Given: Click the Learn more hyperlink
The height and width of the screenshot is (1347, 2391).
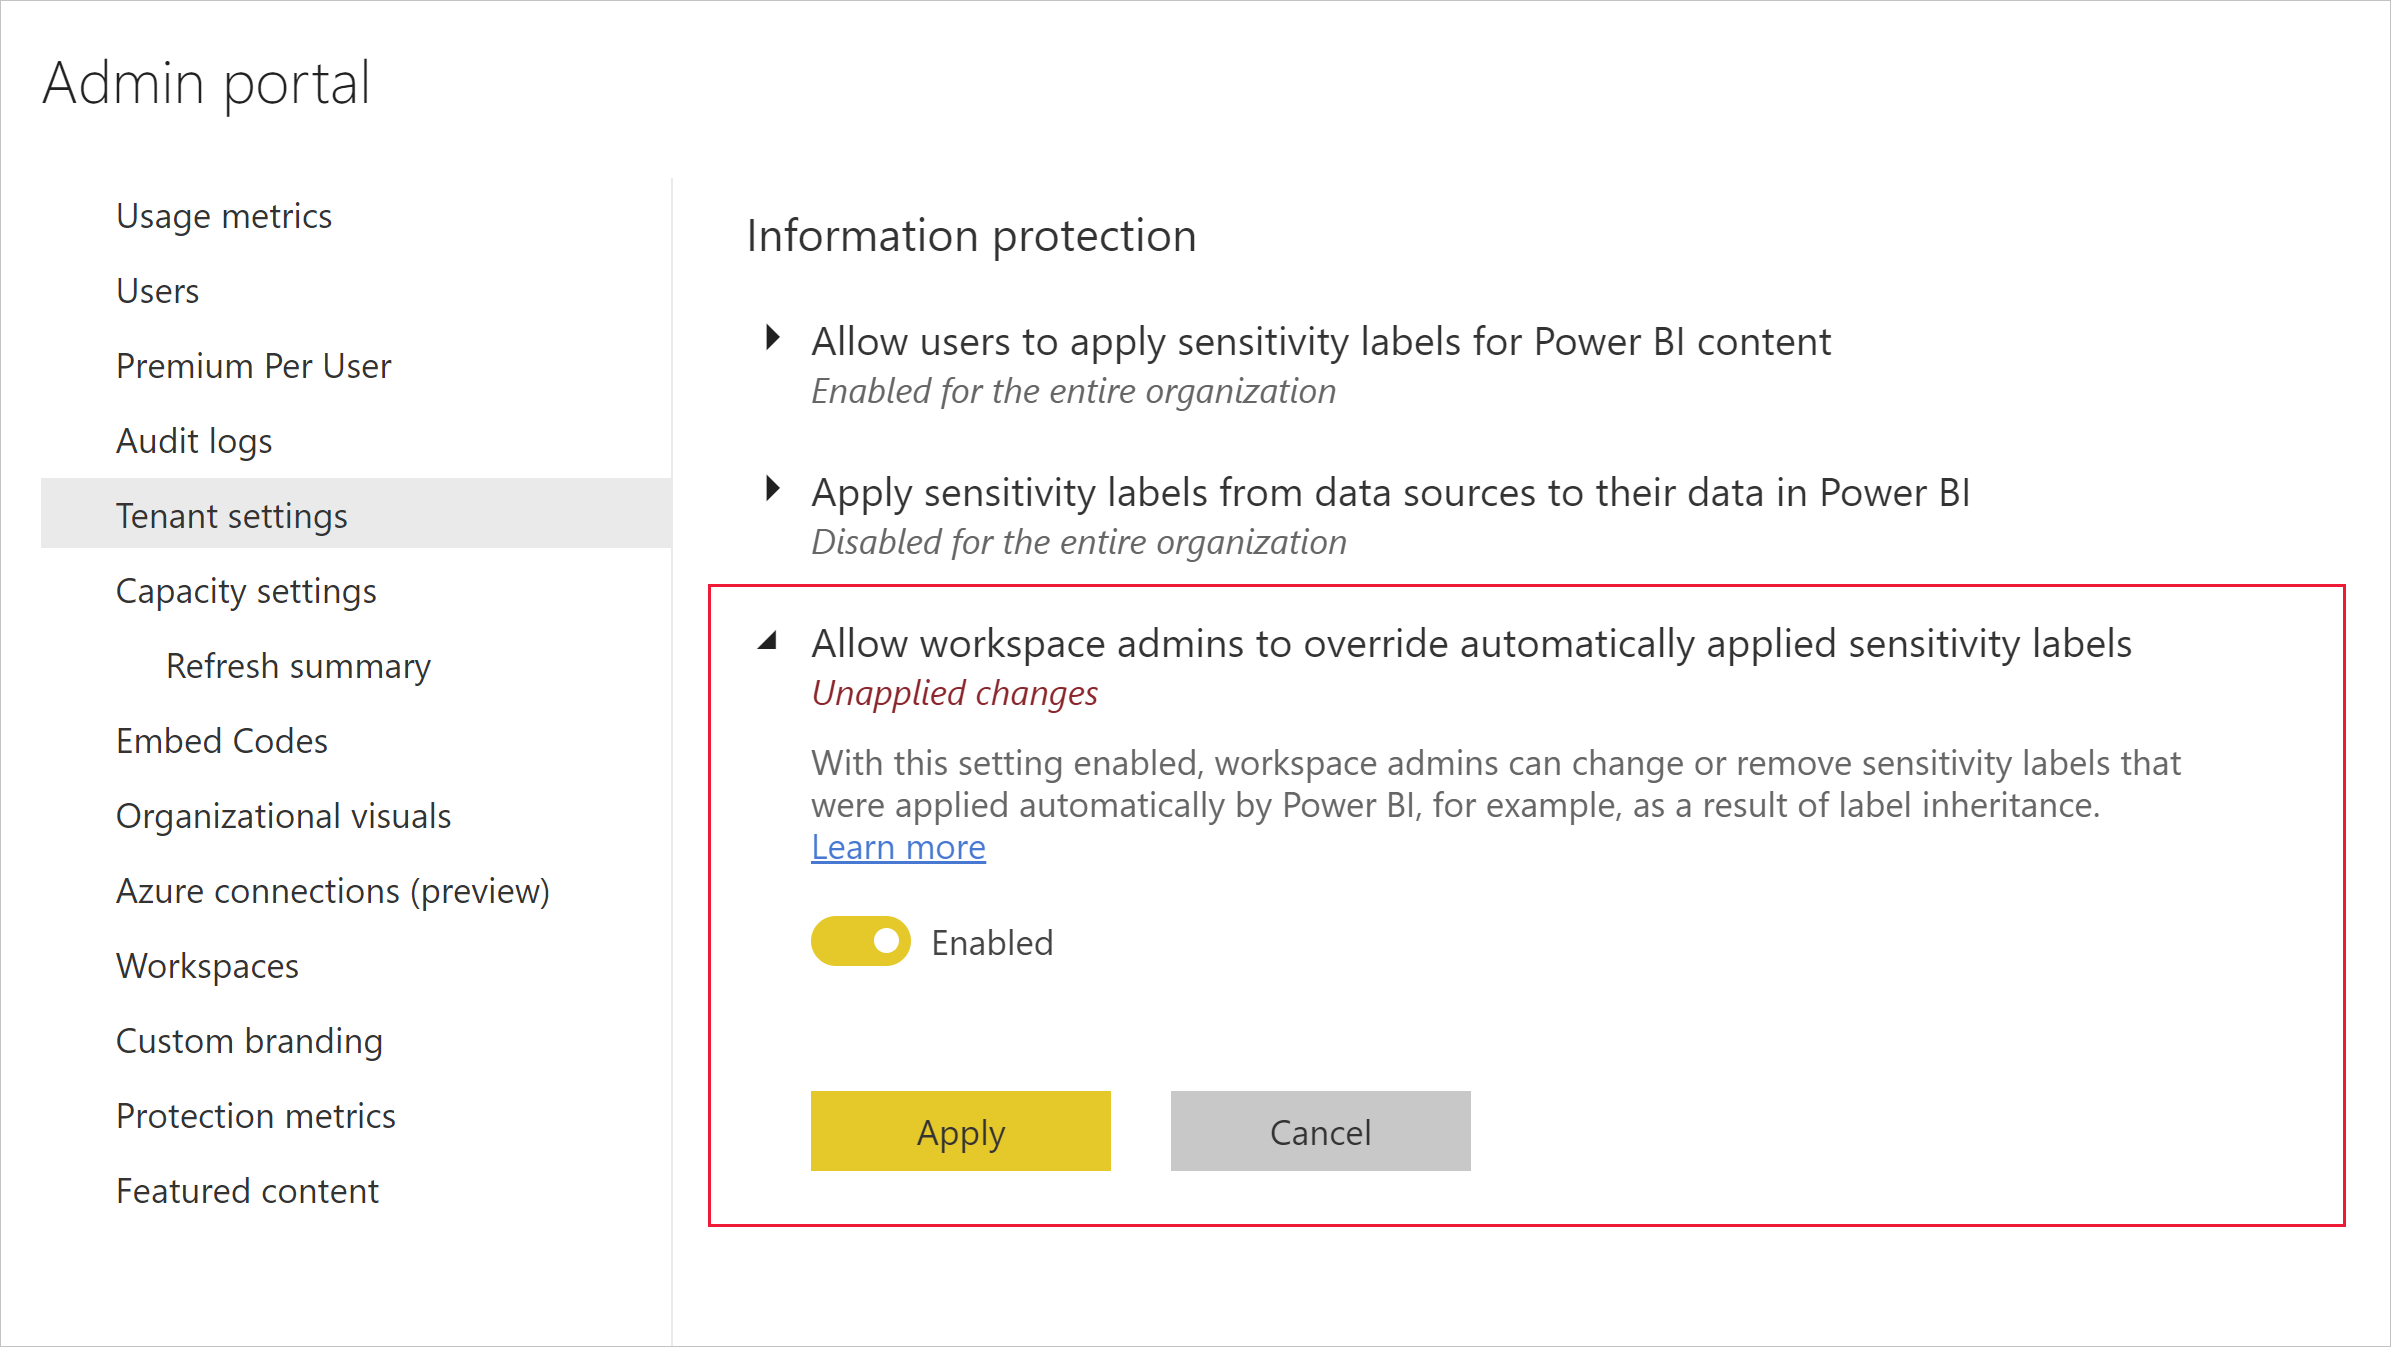Looking at the screenshot, I should click(x=898, y=846).
